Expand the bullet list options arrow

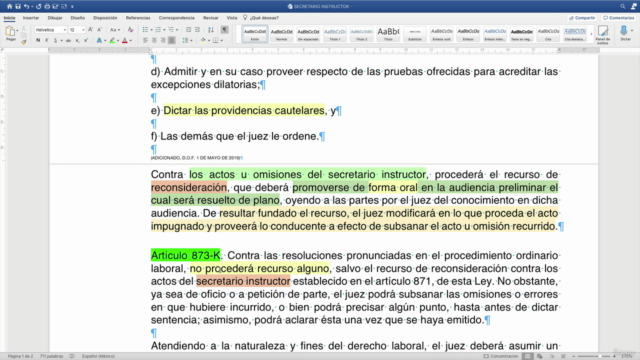coord(151,30)
